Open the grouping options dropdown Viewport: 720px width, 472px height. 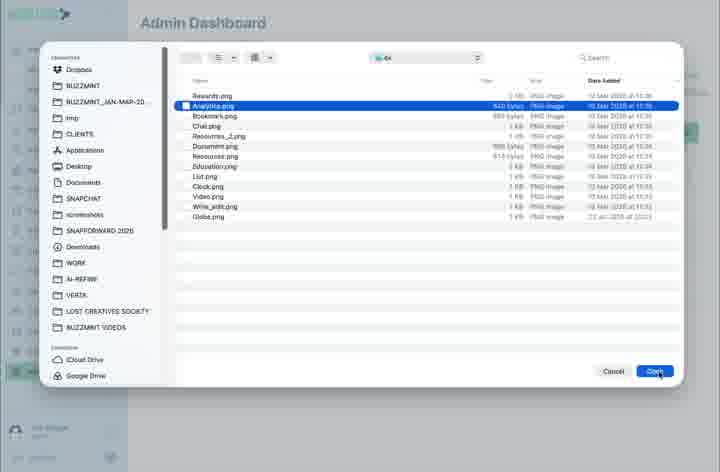pos(260,58)
